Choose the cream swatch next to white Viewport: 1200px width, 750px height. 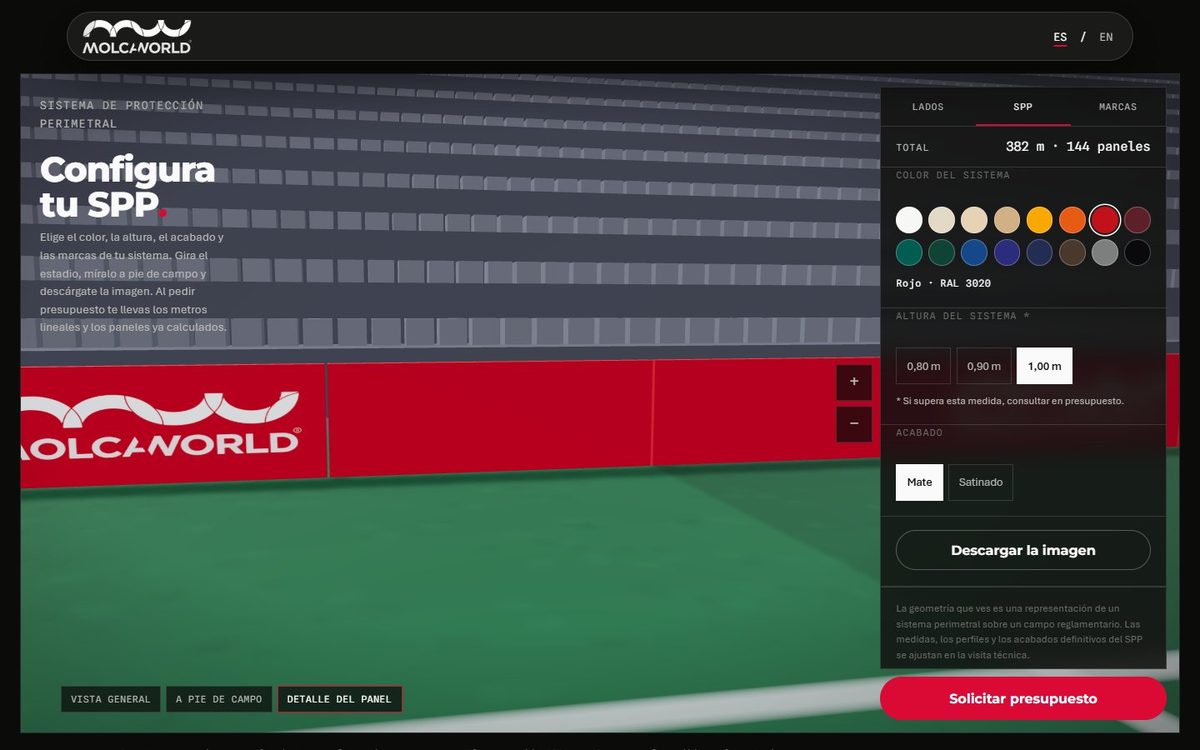(x=942, y=220)
